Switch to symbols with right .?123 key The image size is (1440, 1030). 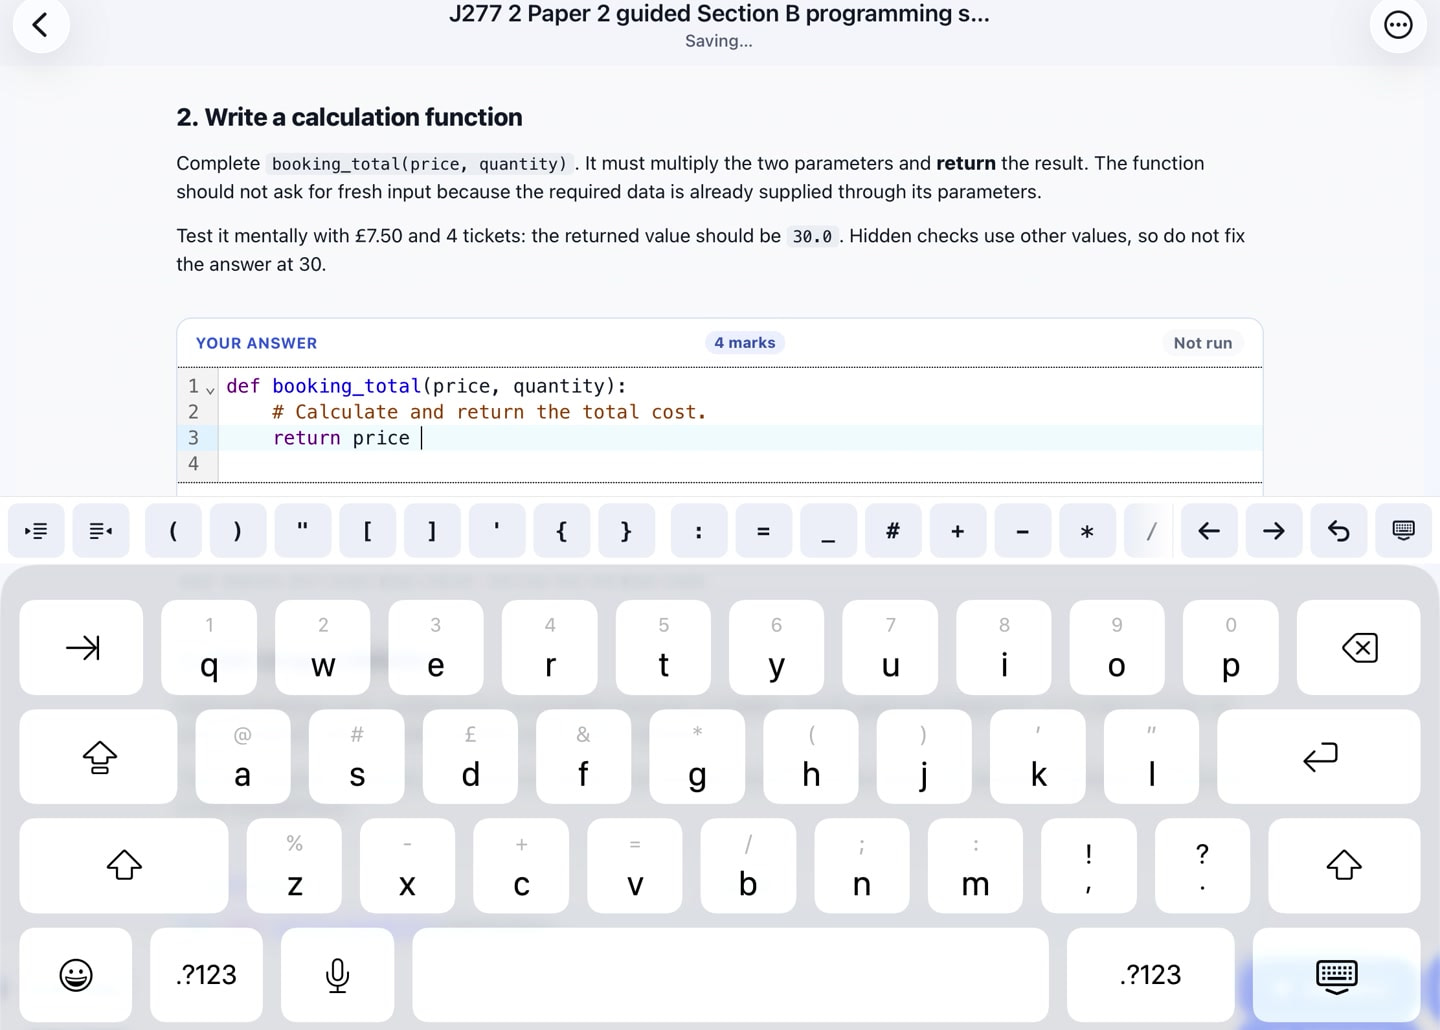(x=1151, y=975)
